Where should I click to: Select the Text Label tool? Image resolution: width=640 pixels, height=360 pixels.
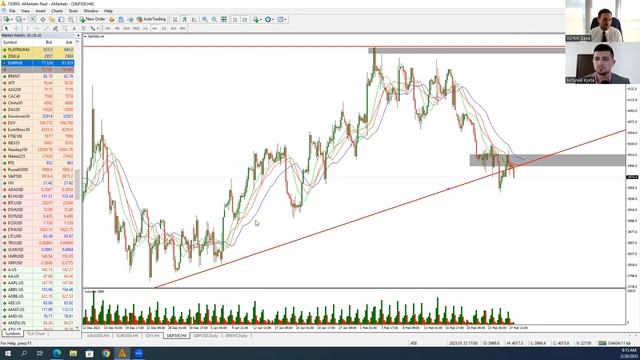pos(83,29)
